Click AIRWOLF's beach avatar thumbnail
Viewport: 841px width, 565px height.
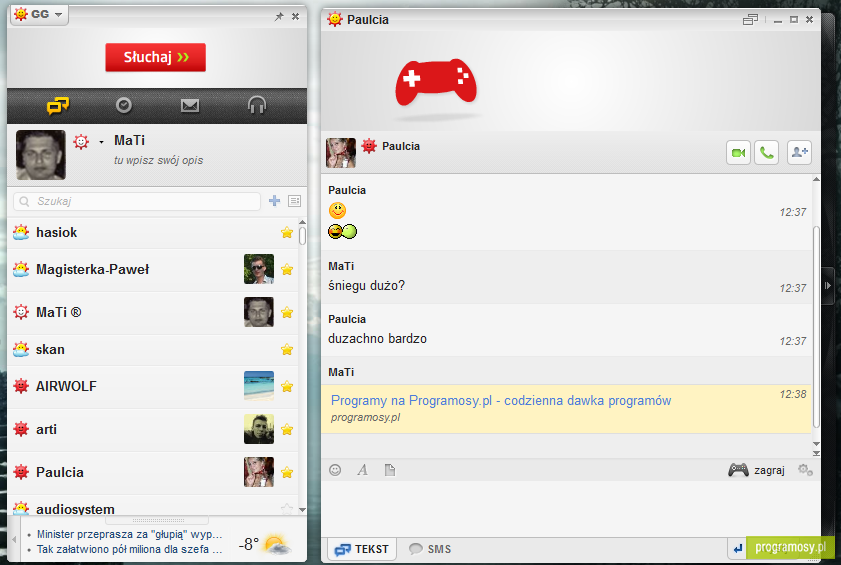[259, 386]
